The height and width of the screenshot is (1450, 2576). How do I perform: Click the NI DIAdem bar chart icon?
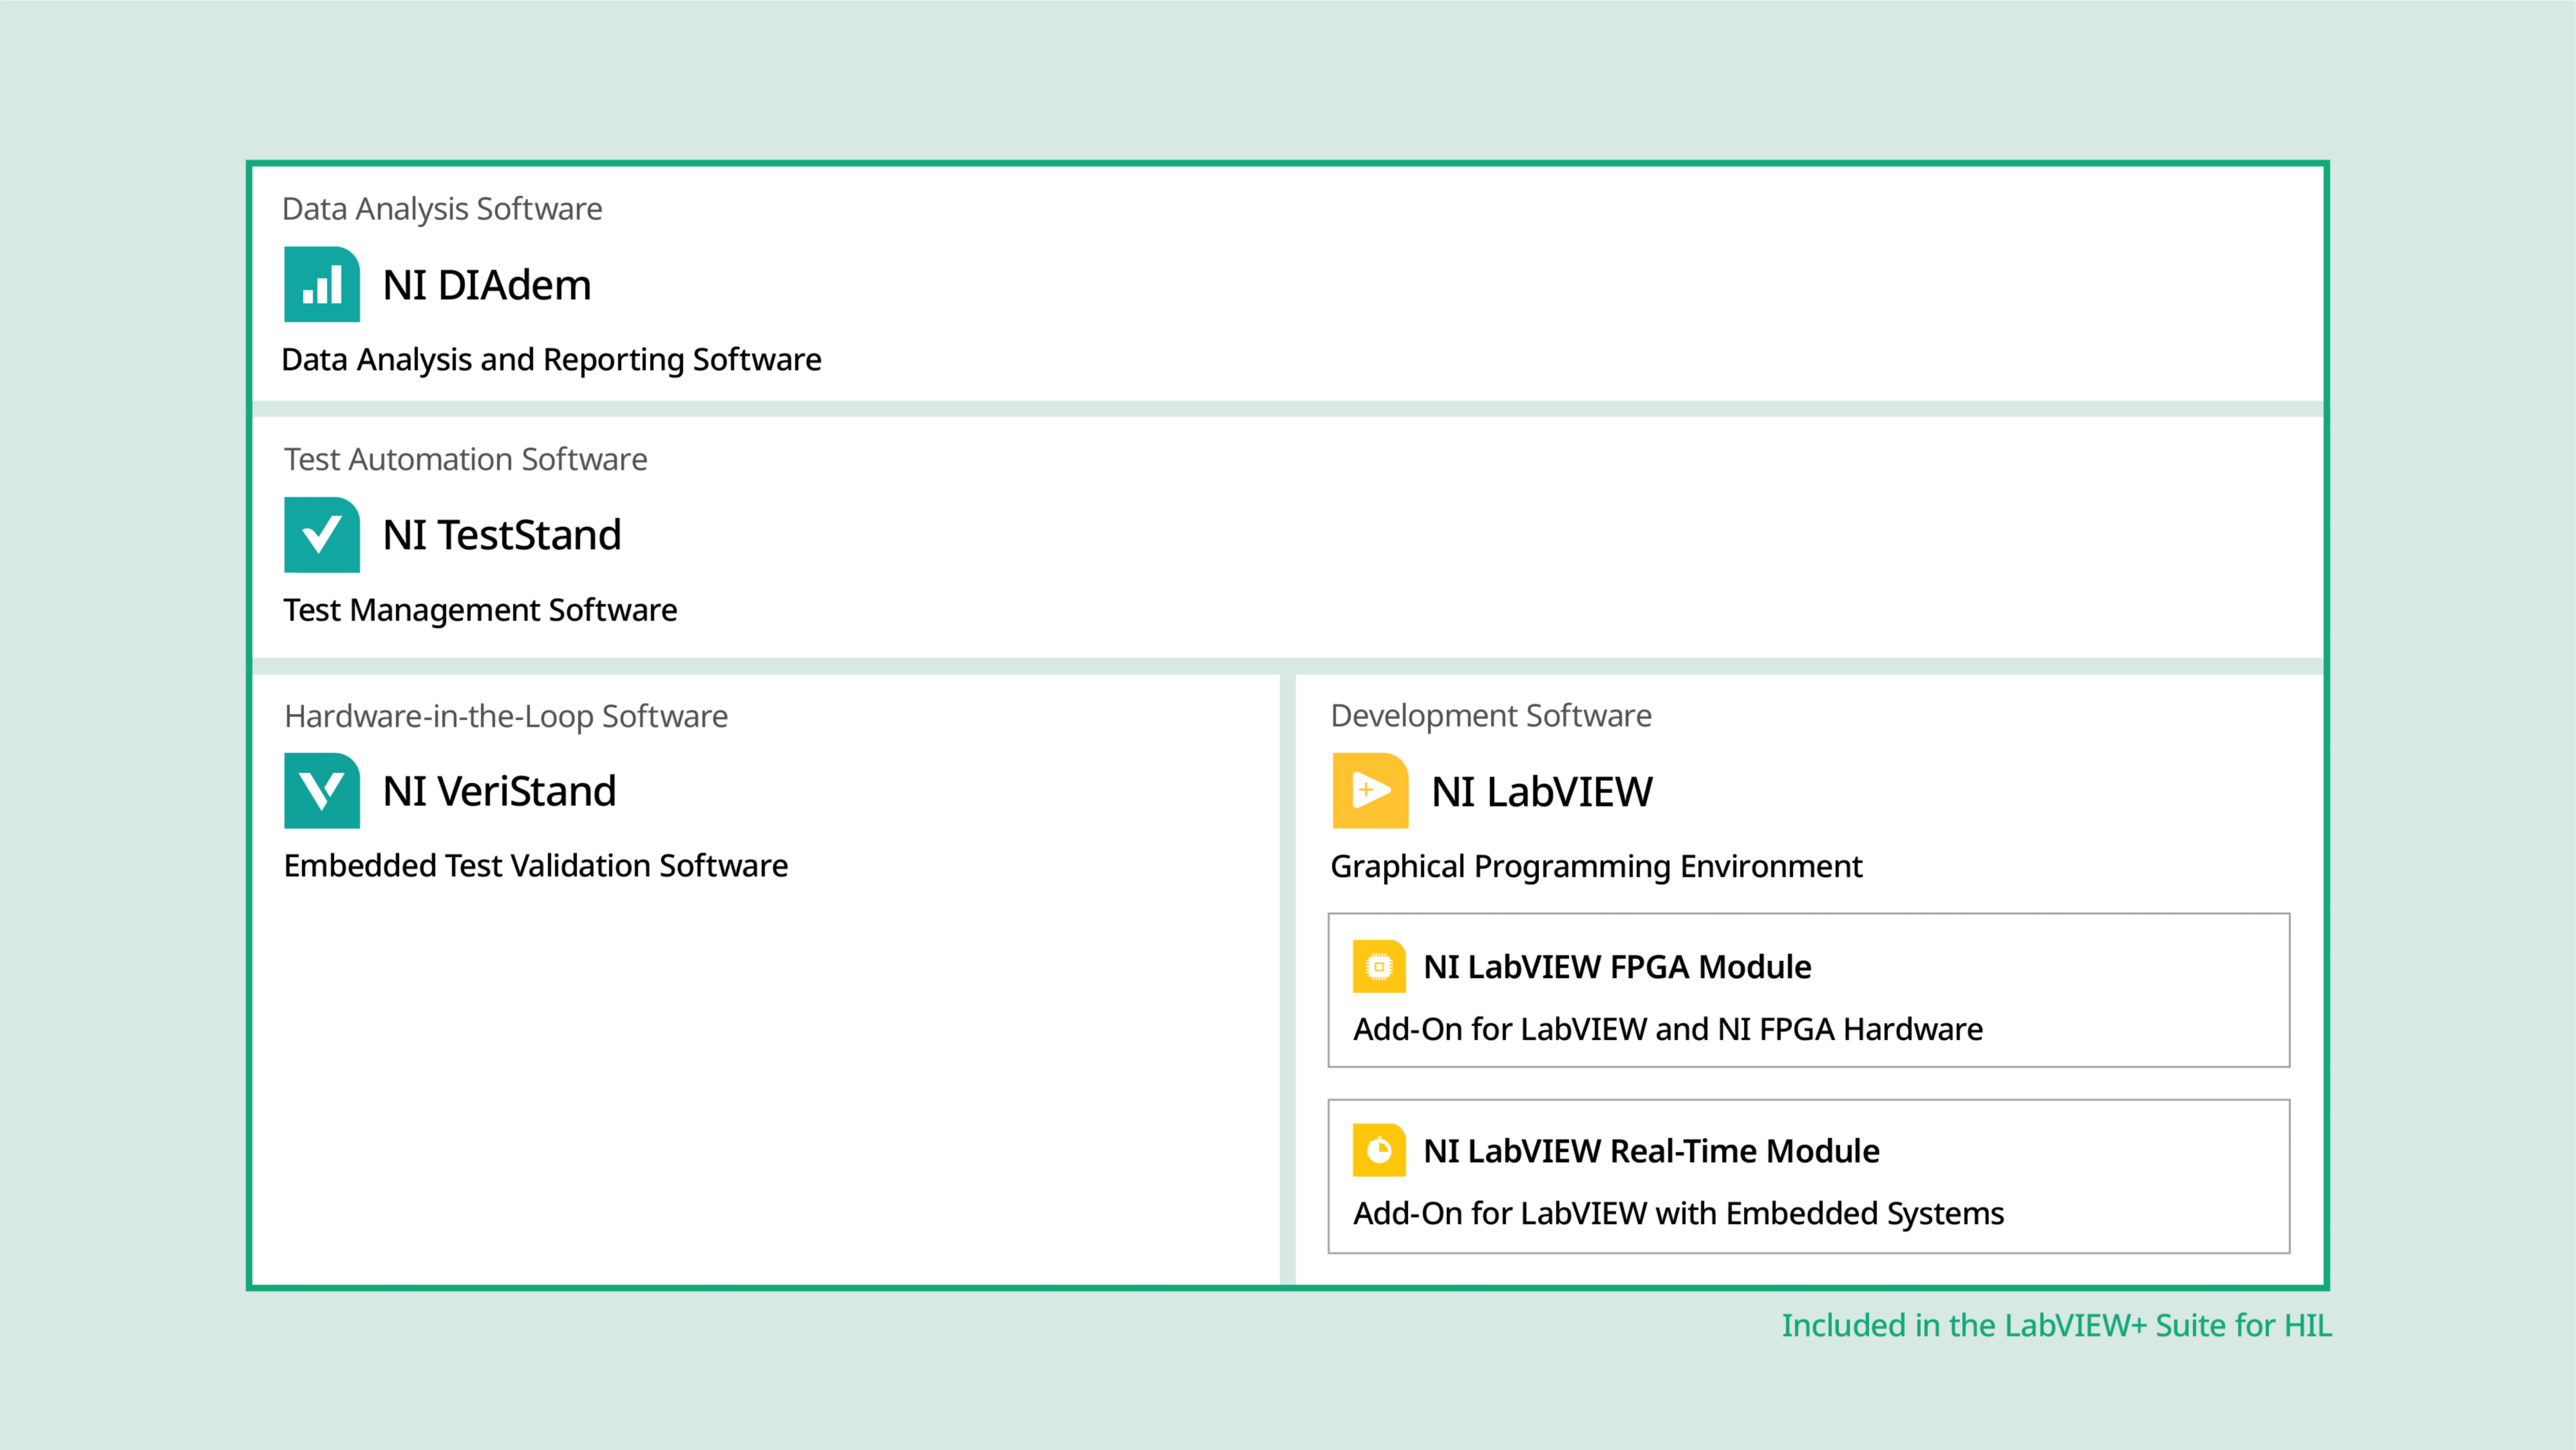[321, 284]
